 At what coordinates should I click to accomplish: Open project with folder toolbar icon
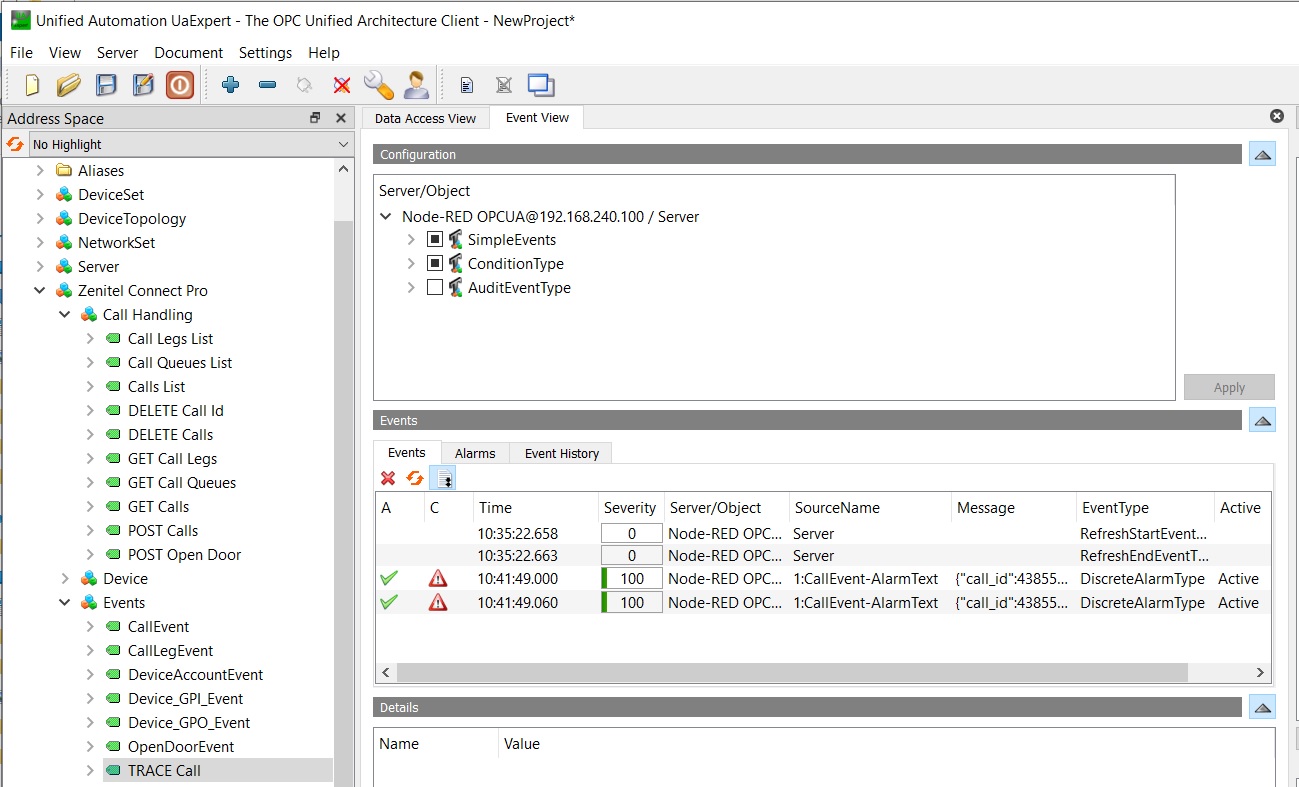click(68, 85)
